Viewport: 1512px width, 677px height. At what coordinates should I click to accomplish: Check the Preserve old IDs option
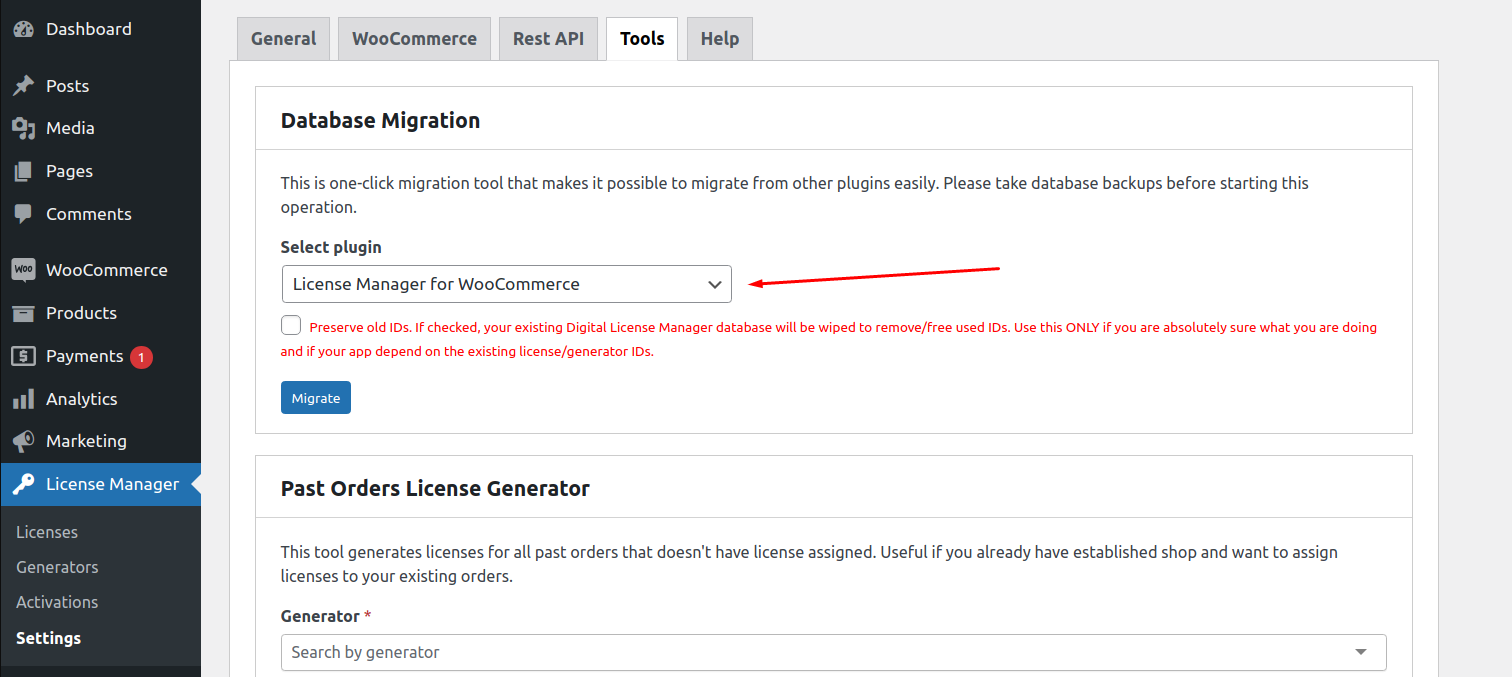coord(290,325)
